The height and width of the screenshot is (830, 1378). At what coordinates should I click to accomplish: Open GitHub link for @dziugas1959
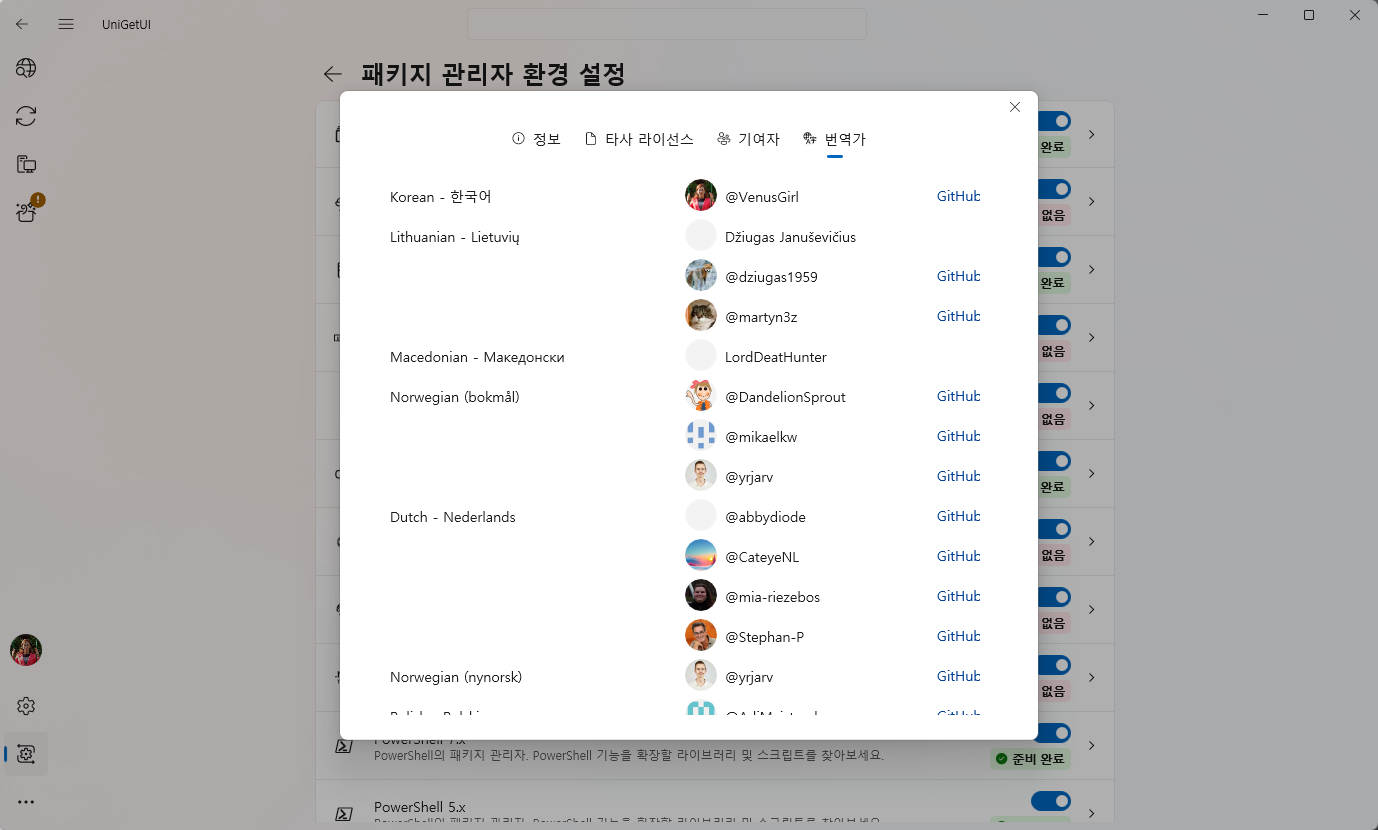tap(958, 276)
